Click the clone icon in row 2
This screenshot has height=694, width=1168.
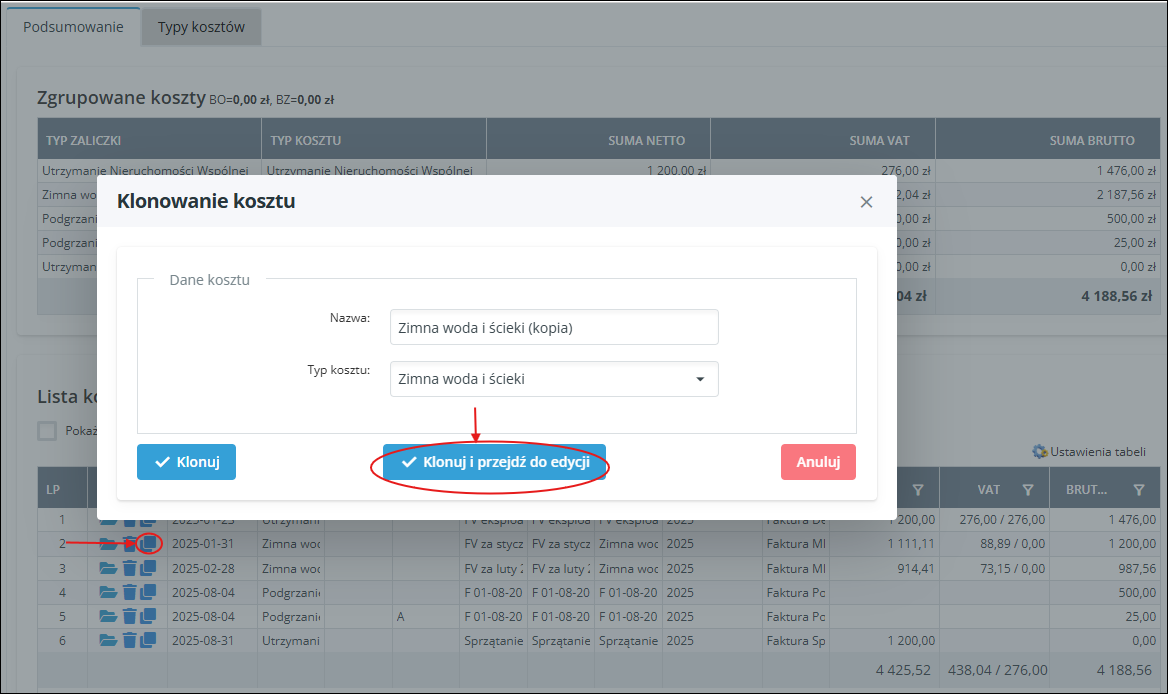[x=148, y=543]
